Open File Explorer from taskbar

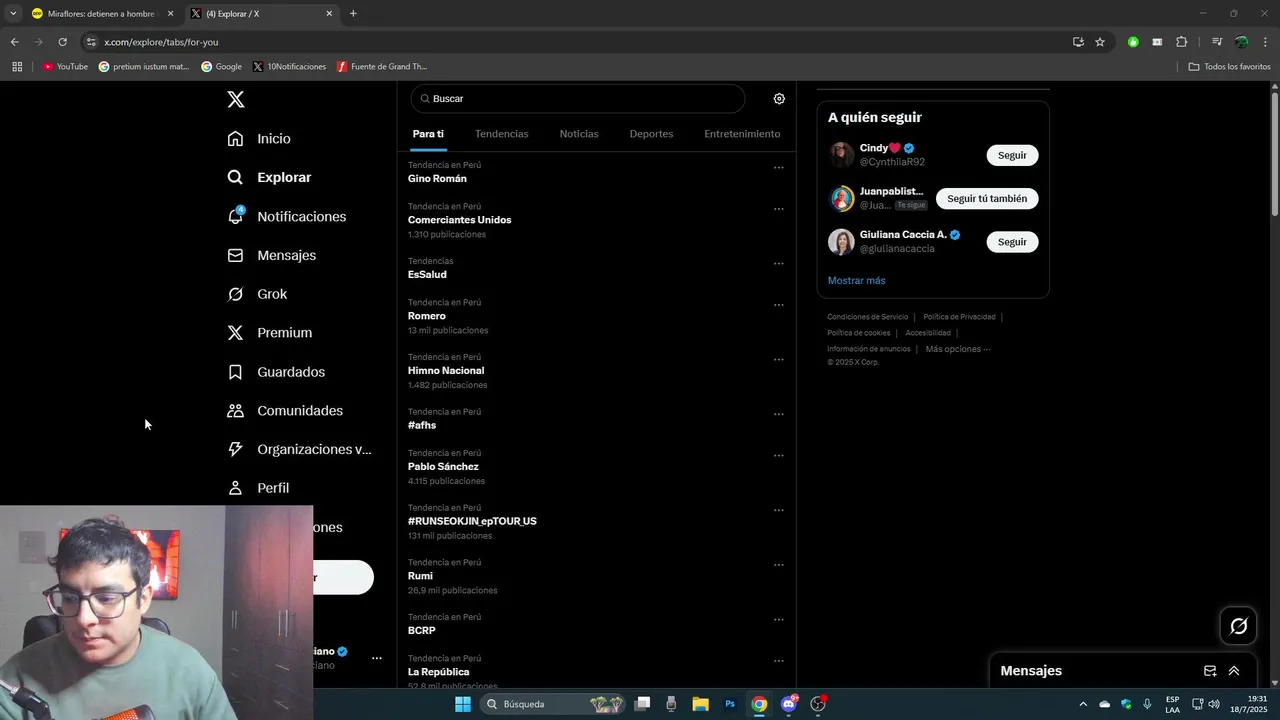coord(700,704)
